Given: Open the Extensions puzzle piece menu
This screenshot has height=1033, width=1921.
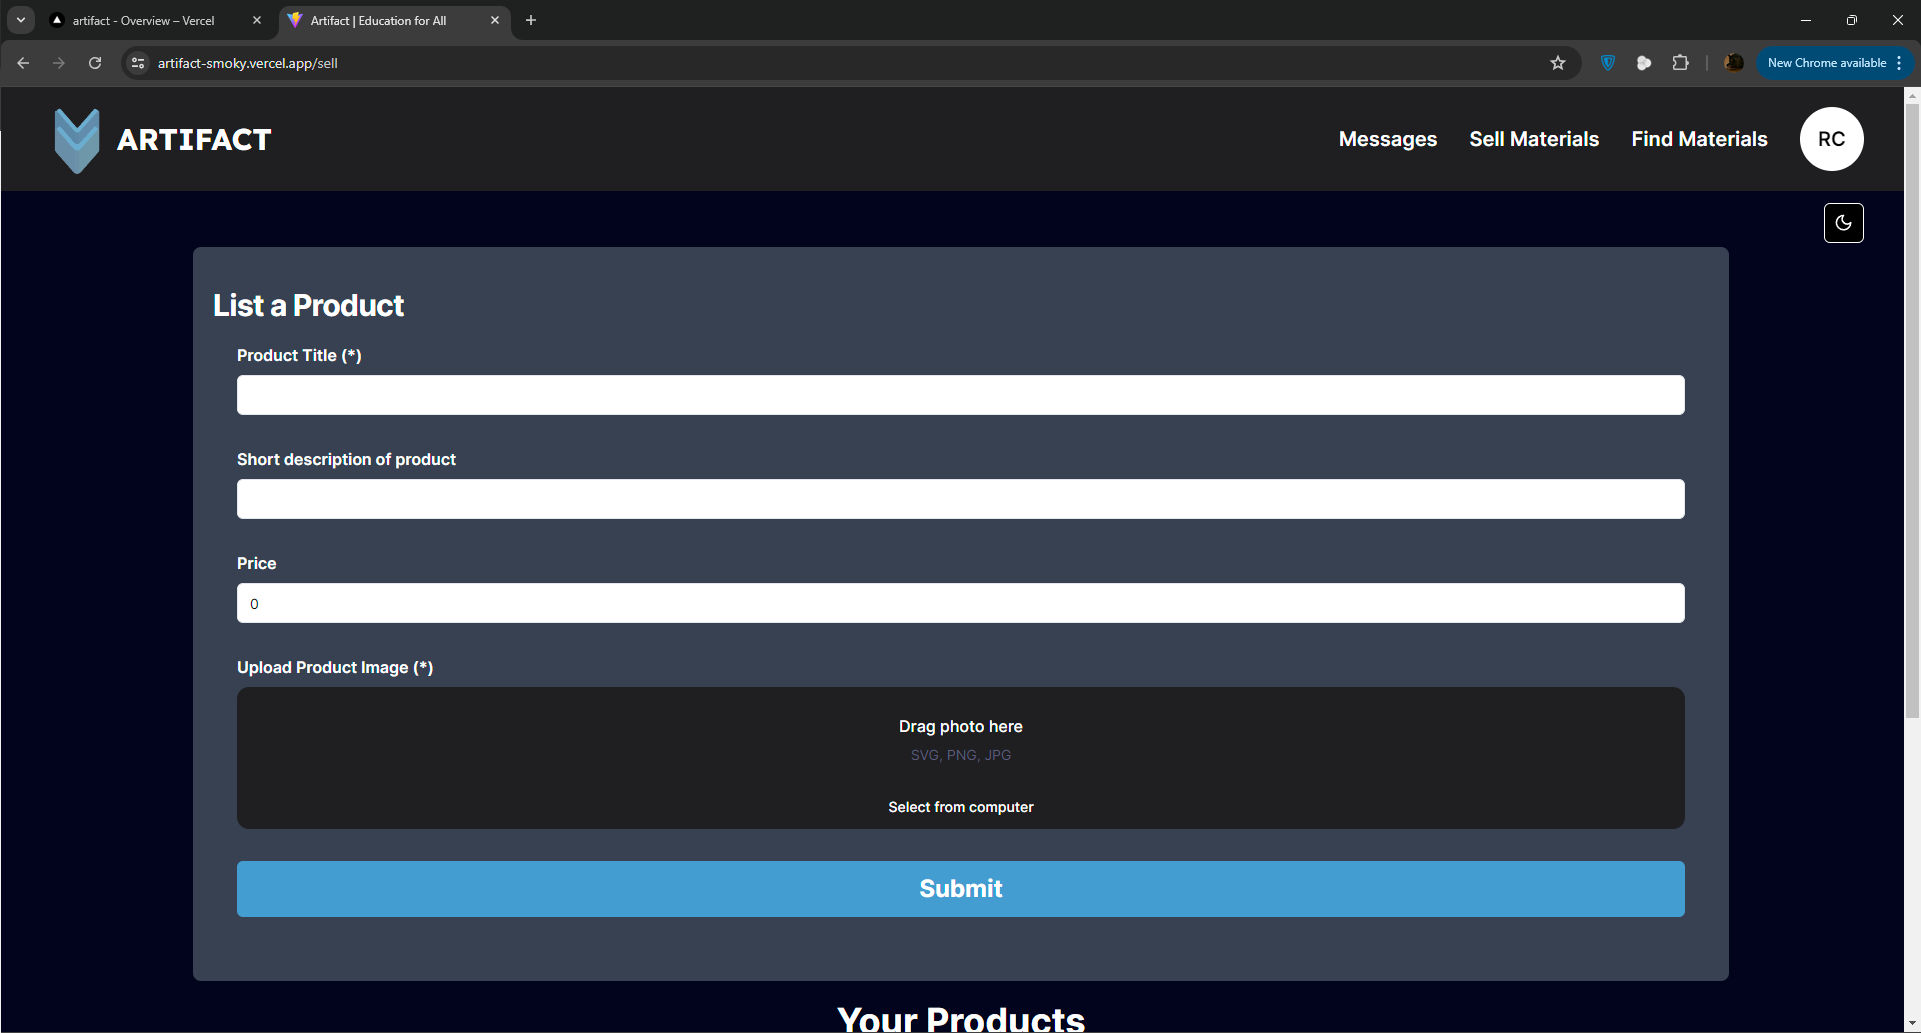Looking at the screenshot, I should [x=1680, y=63].
